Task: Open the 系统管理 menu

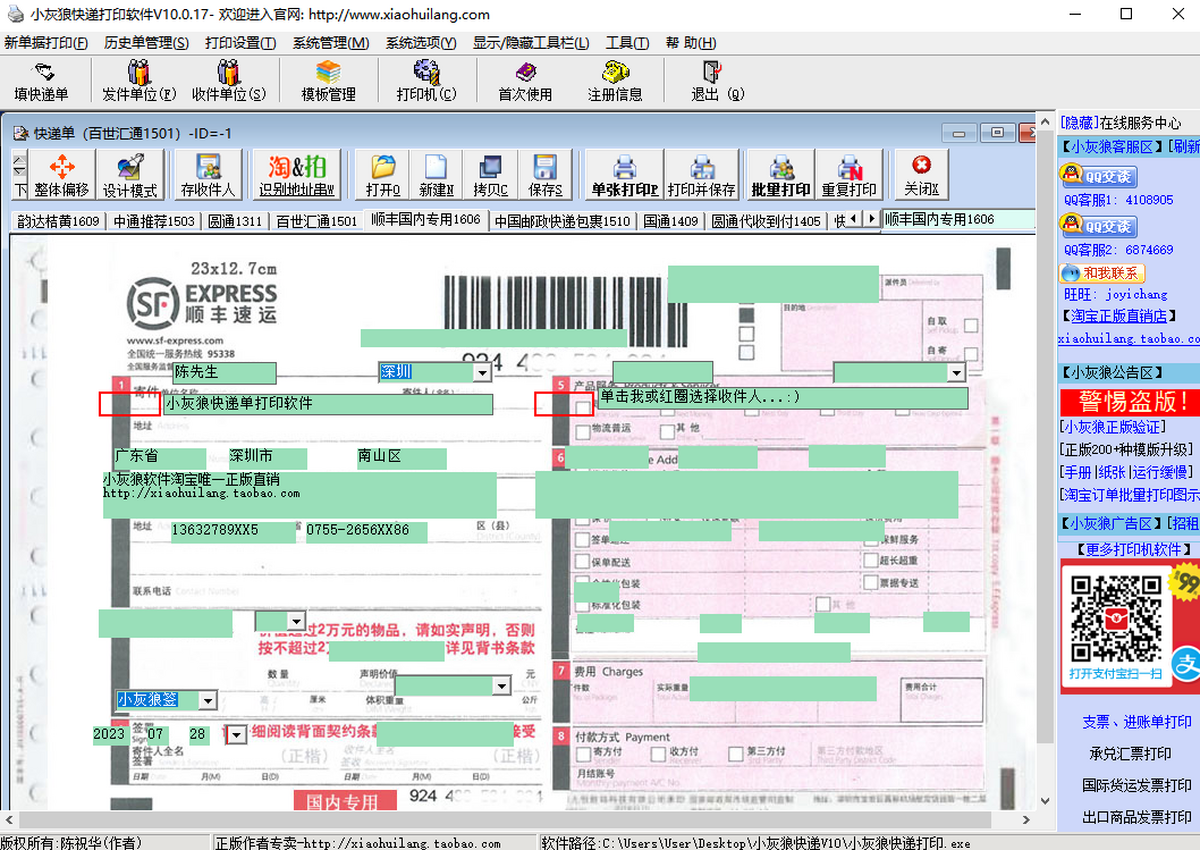Action: (x=331, y=43)
